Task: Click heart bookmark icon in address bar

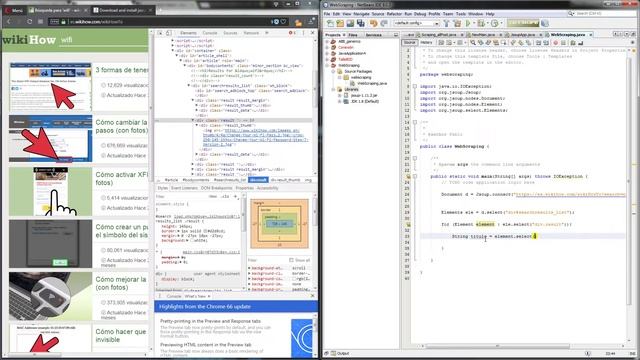Action: tap(283, 22)
